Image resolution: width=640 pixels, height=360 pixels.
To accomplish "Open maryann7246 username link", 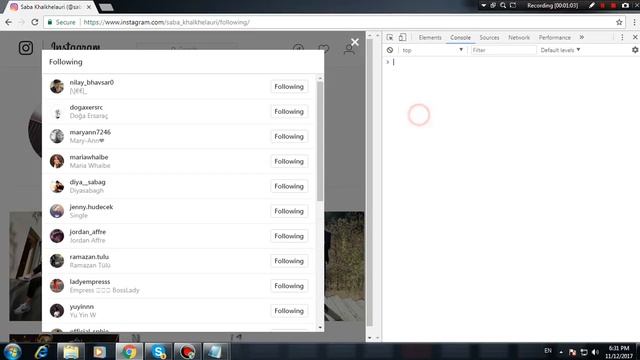I will pyautogui.click(x=90, y=132).
